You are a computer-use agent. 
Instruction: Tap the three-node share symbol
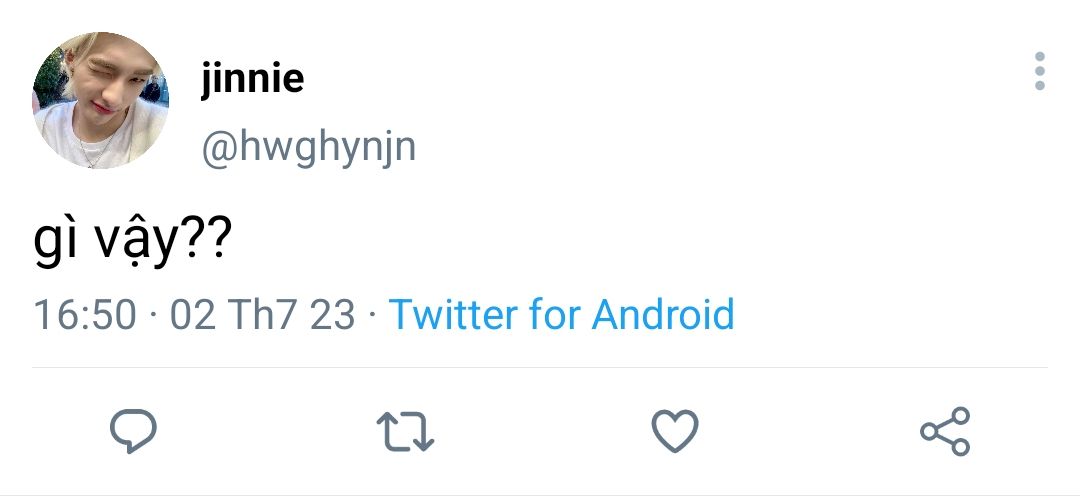(x=945, y=431)
